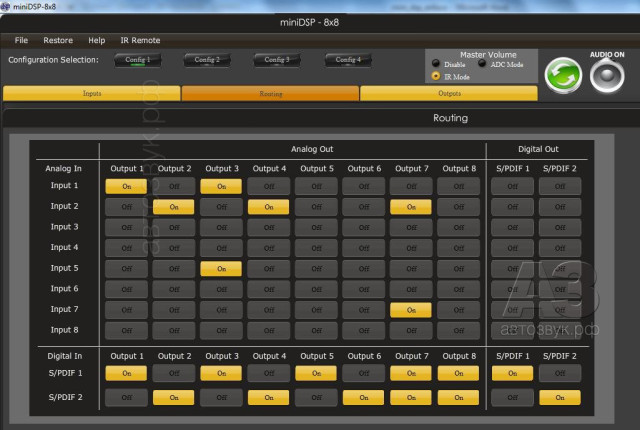
Task: Open the IR Remote menu
Action: pyautogui.click(x=140, y=40)
